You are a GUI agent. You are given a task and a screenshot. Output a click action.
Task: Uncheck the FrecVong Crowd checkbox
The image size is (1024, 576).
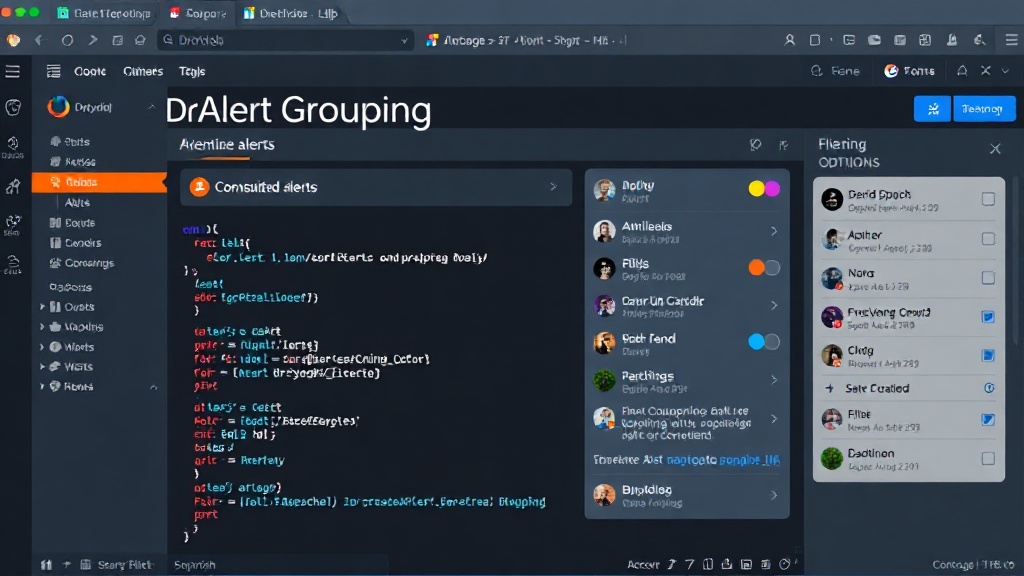click(988, 317)
